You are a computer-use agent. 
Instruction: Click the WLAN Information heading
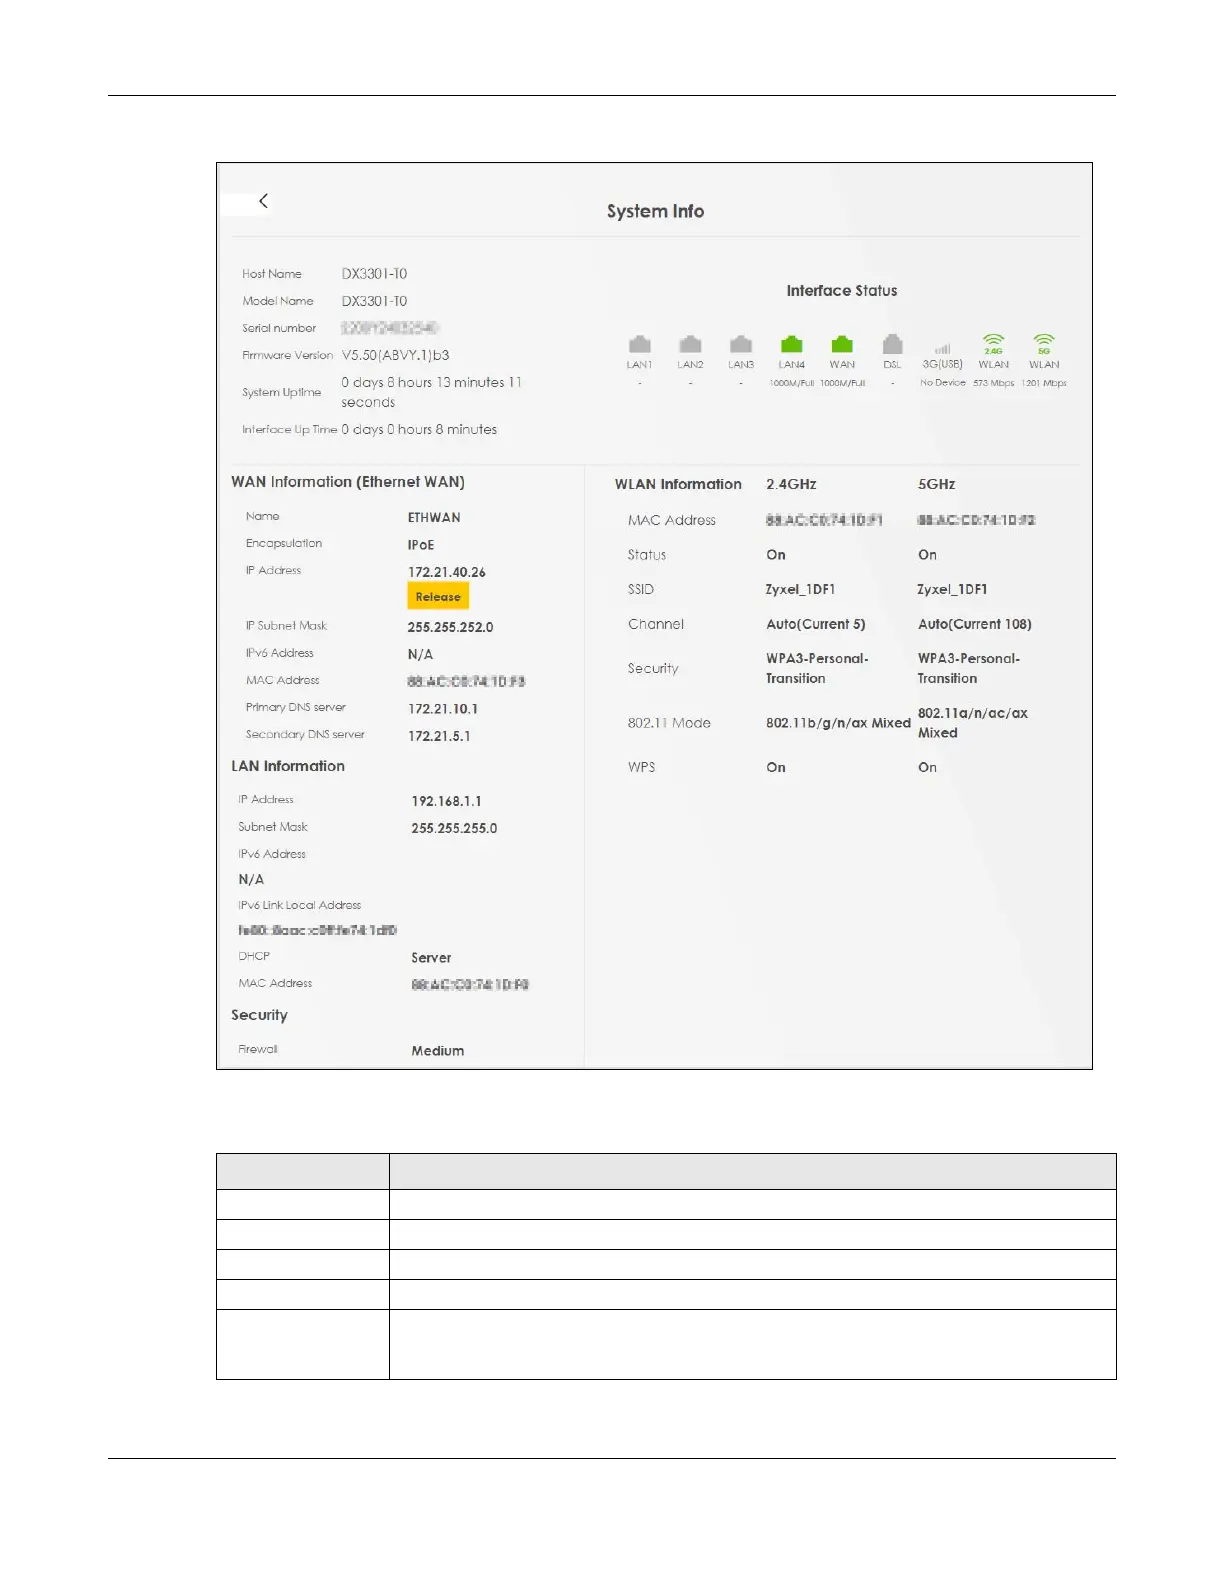pos(678,484)
